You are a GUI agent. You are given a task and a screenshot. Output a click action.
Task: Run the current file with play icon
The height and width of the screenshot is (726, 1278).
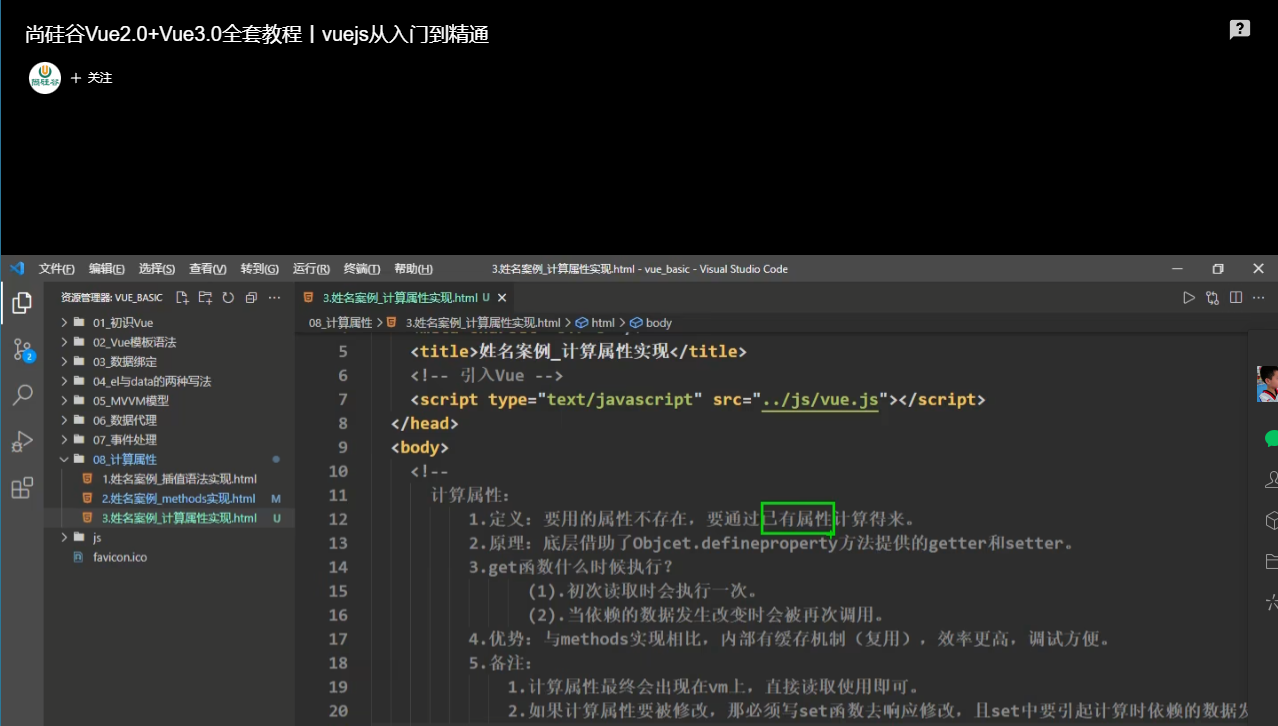[1188, 298]
